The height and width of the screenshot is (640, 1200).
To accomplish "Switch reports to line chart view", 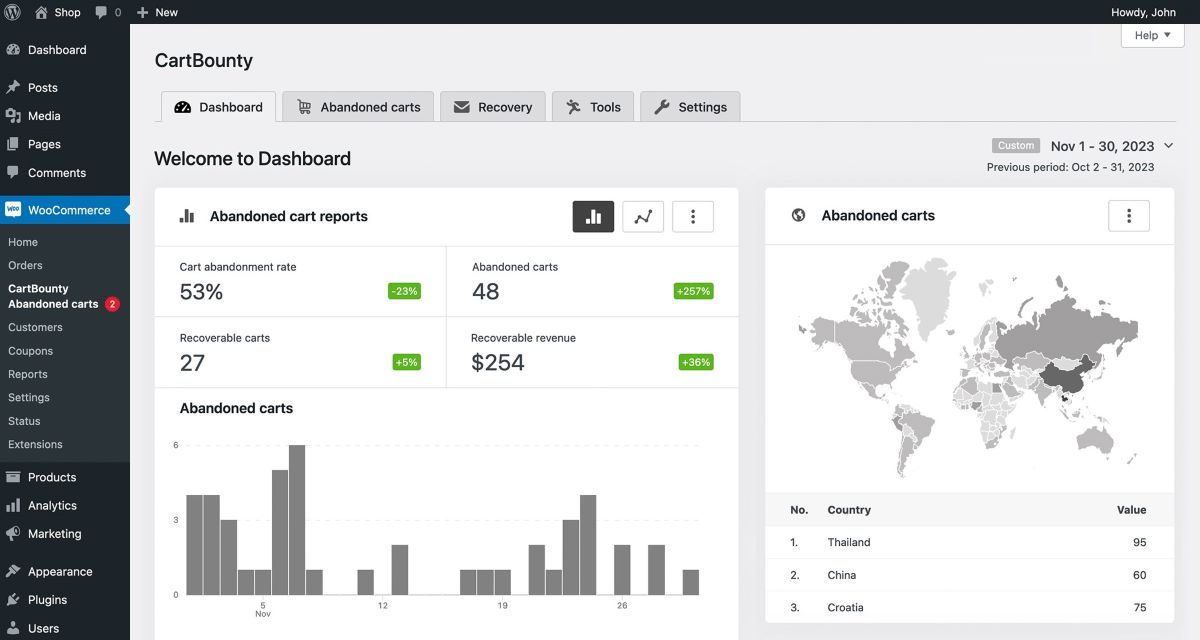I will 643,216.
